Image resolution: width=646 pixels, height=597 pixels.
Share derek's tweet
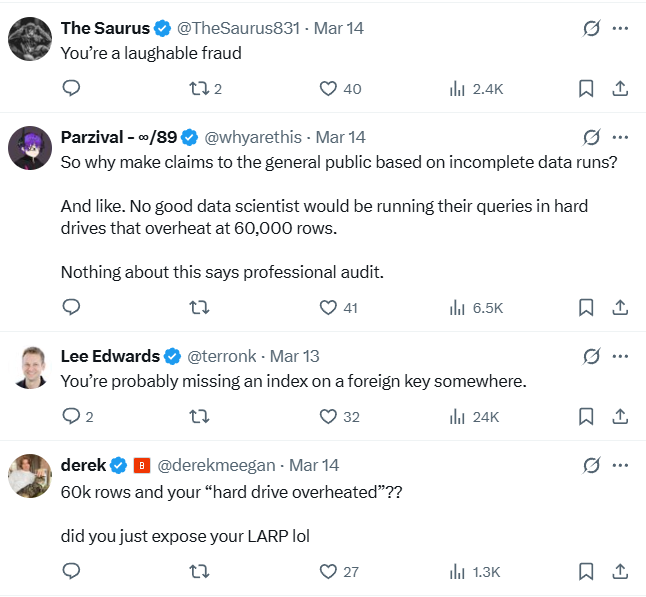pyautogui.click(x=619, y=572)
